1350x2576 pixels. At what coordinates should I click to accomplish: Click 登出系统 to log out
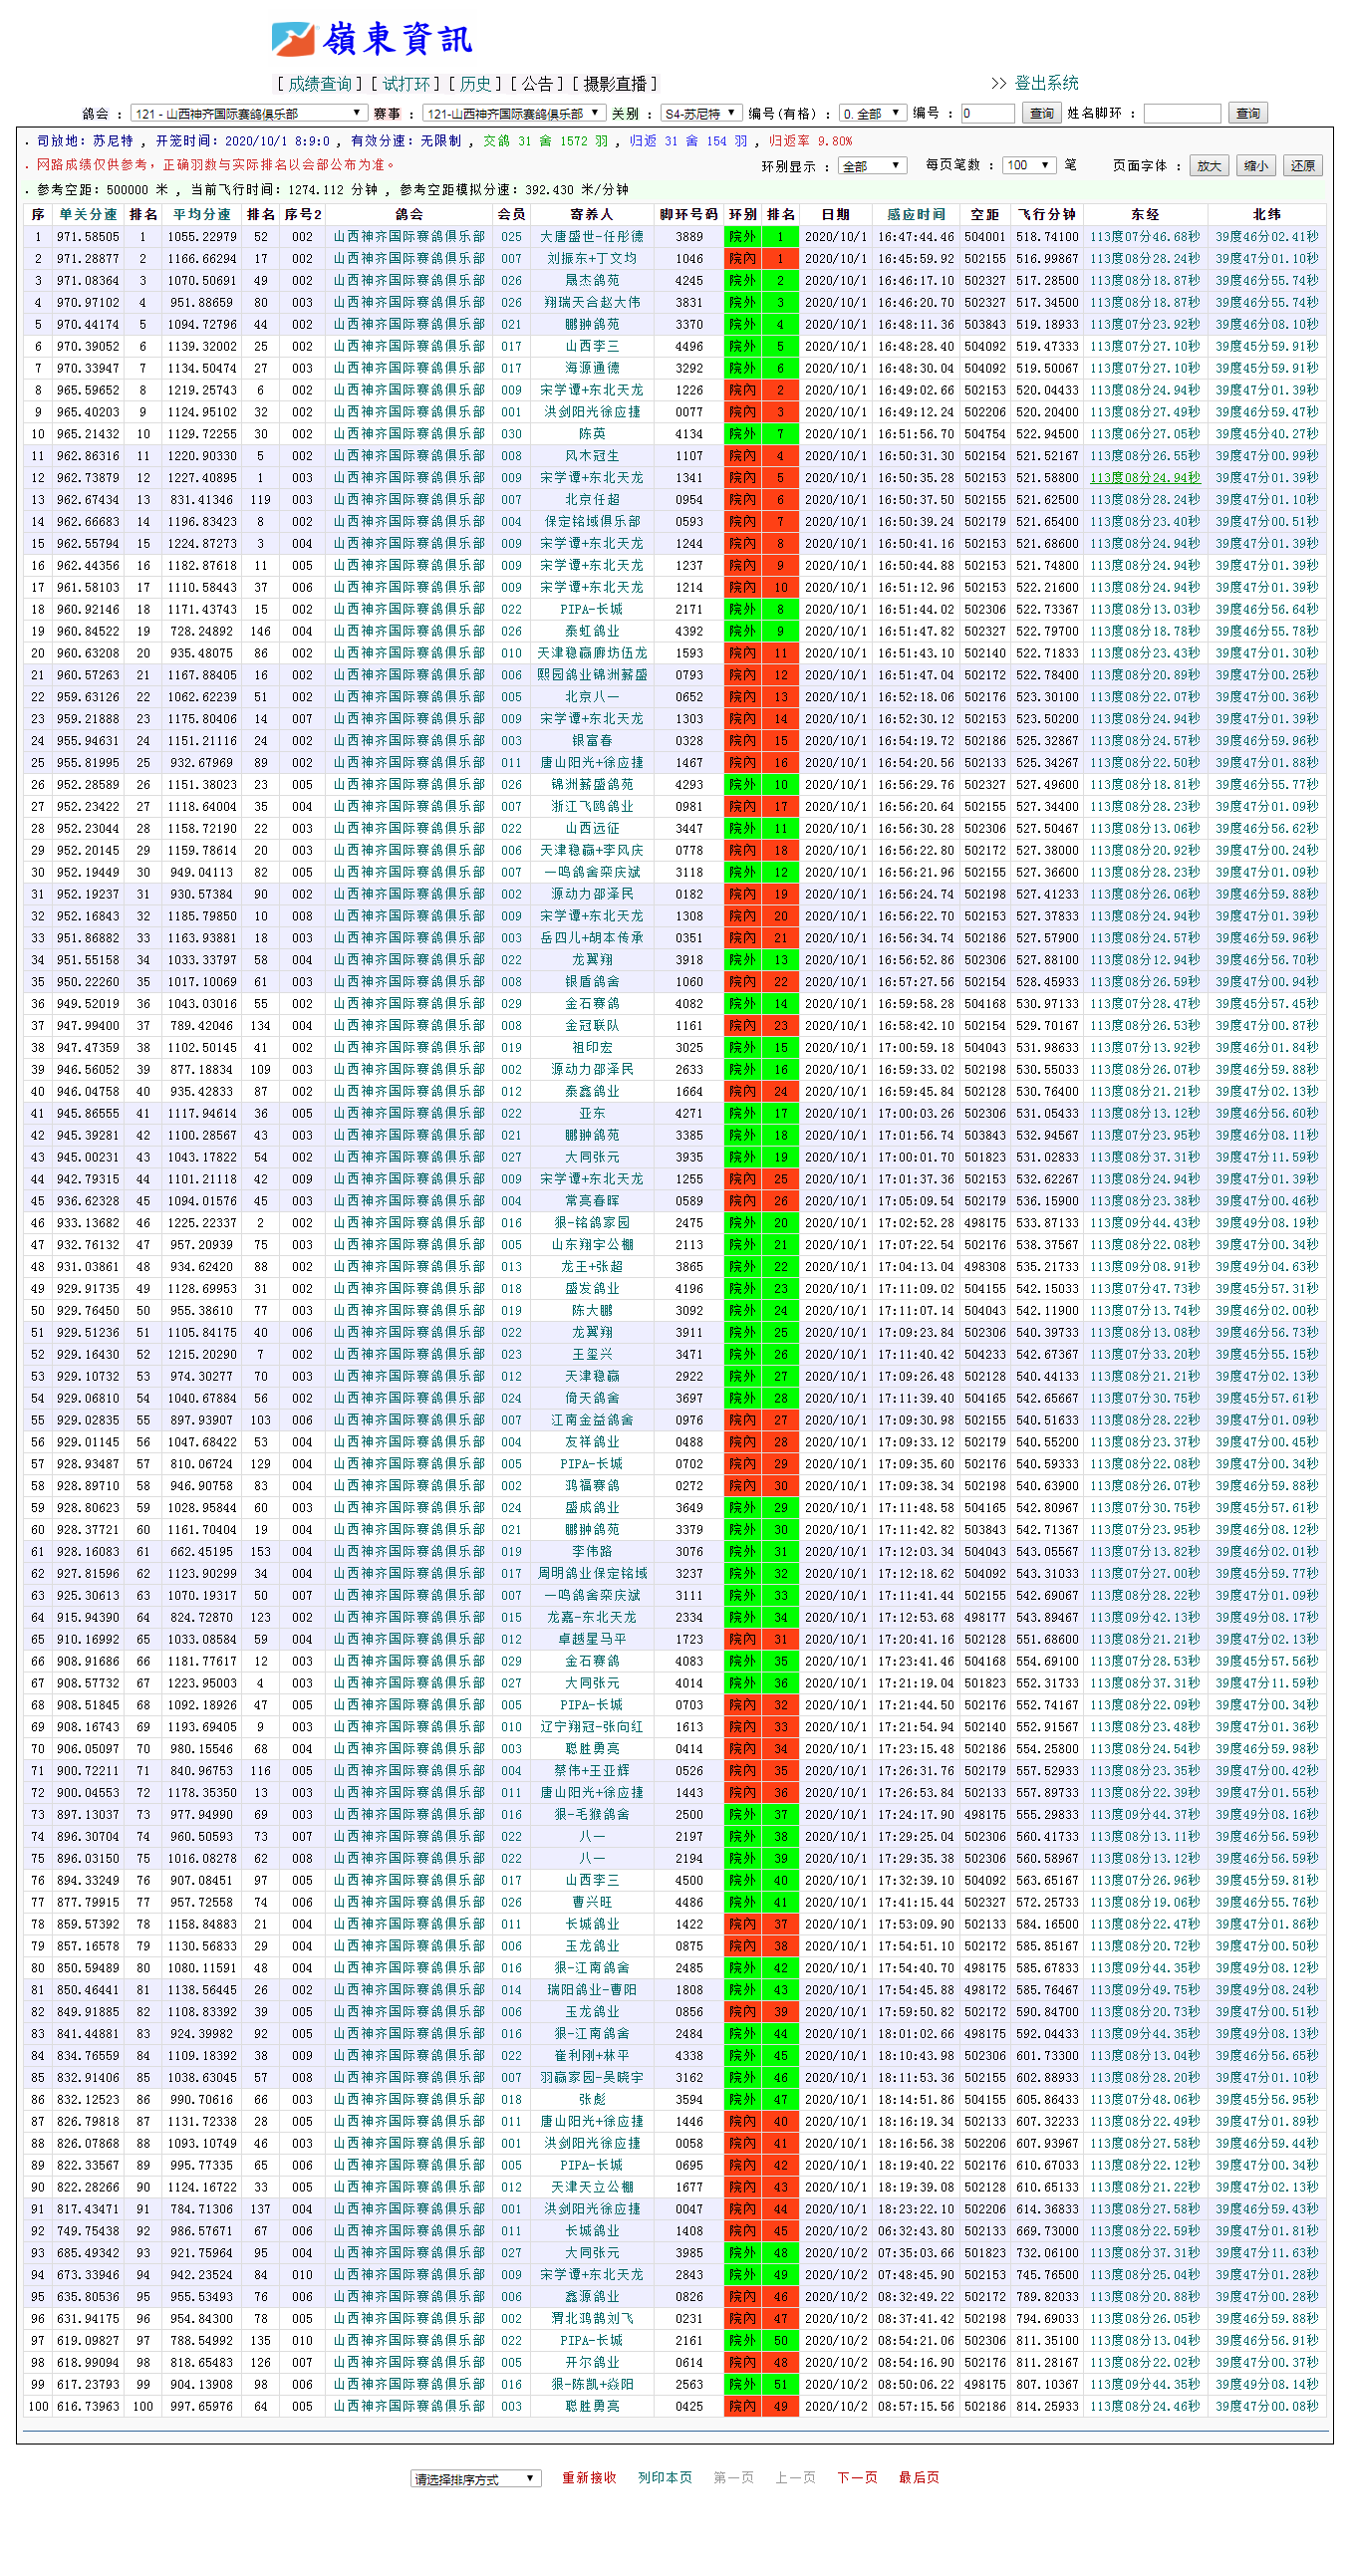click(1046, 83)
